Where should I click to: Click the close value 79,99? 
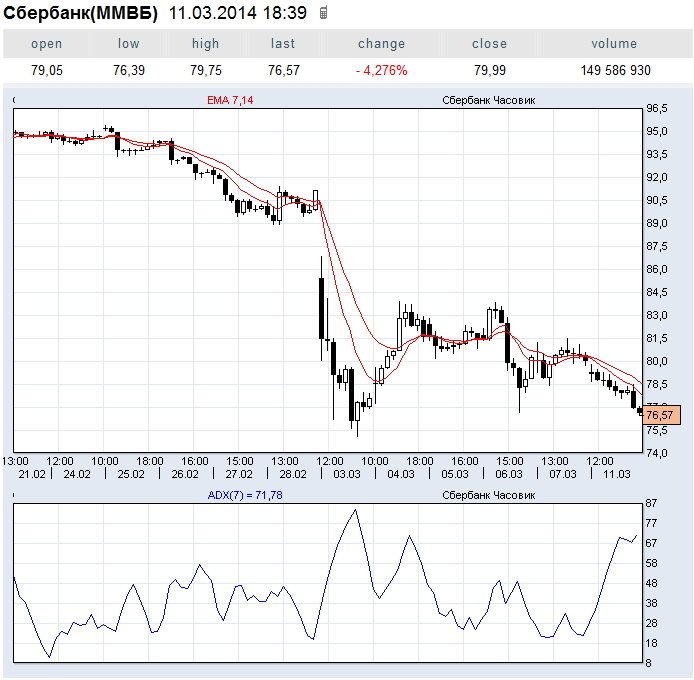[x=490, y=70]
